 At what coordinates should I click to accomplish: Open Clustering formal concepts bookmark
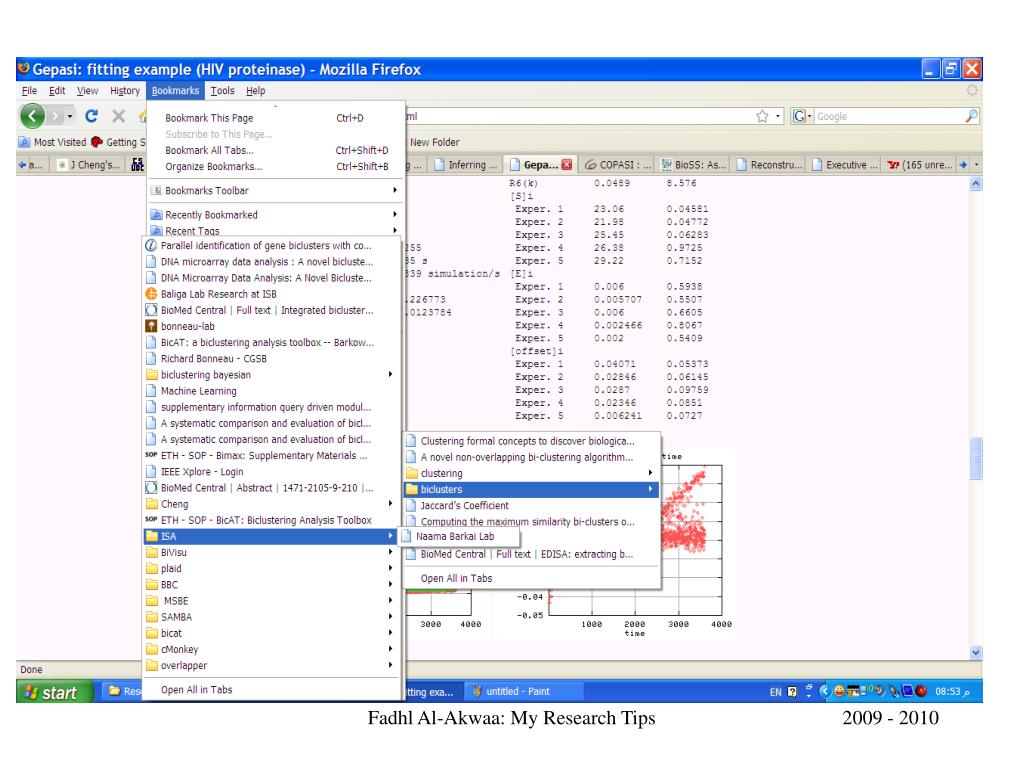tap(531, 441)
